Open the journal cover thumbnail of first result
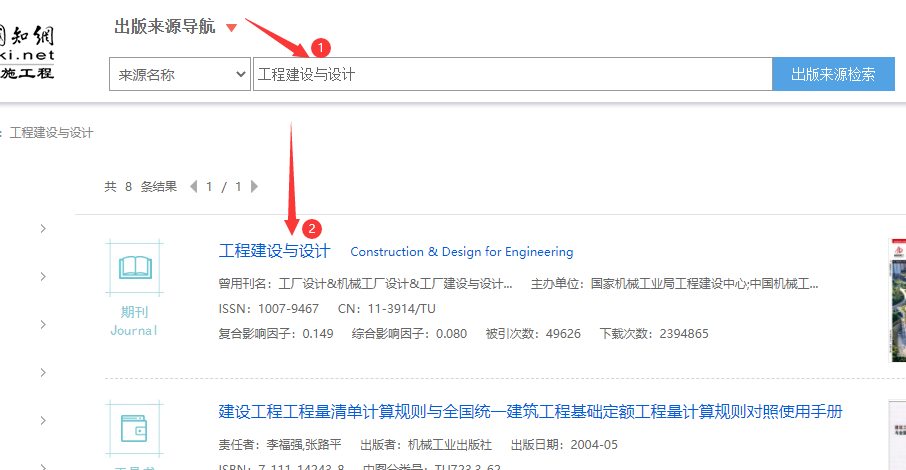The height and width of the screenshot is (470, 906). 897,300
